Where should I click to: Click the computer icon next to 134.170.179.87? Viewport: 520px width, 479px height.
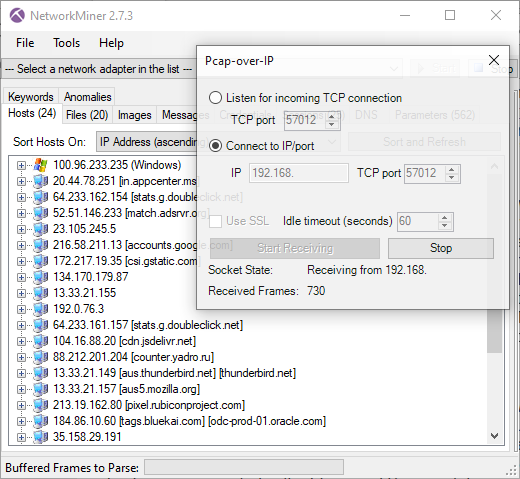41,277
